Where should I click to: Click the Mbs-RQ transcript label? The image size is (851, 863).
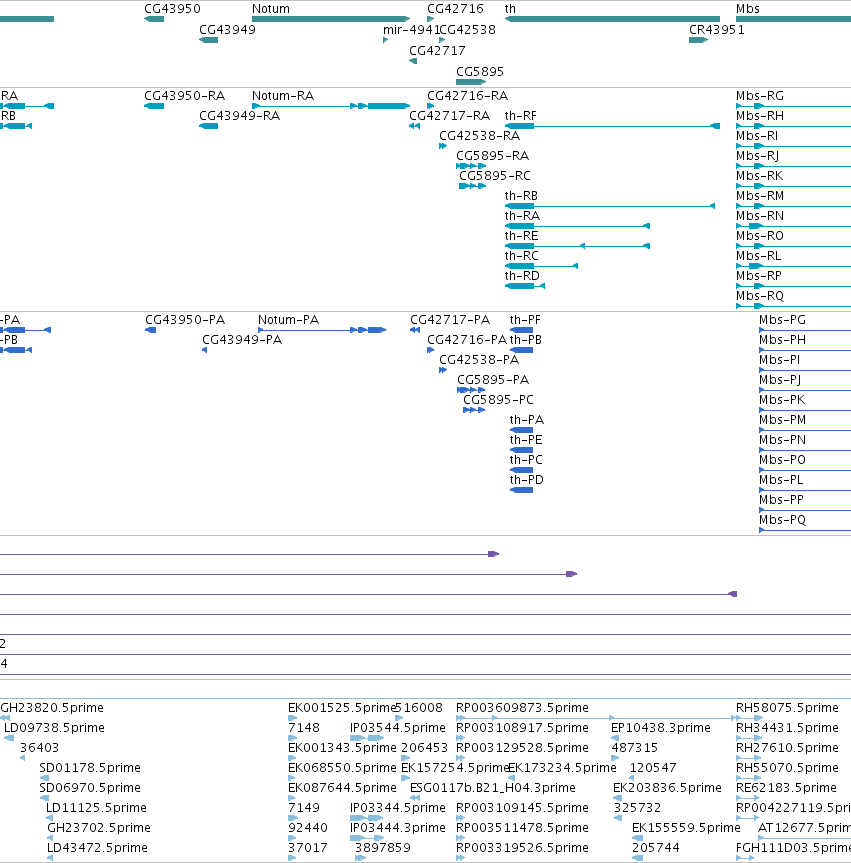[760, 296]
